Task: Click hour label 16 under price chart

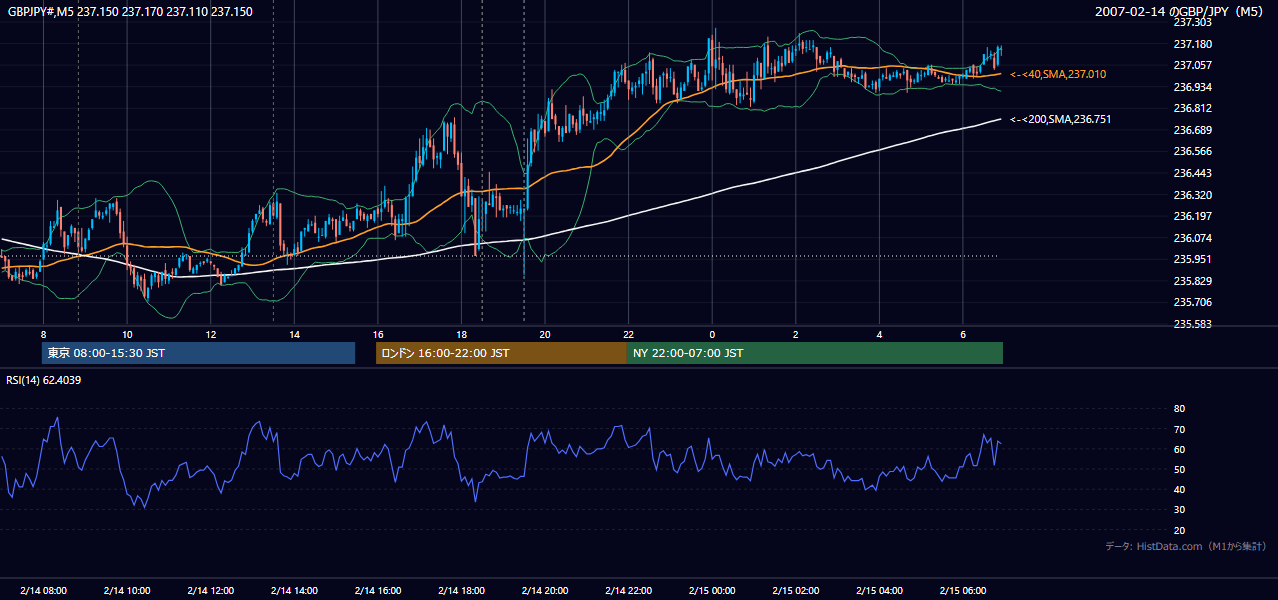Action: pyautogui.click(x=378, y=334)
